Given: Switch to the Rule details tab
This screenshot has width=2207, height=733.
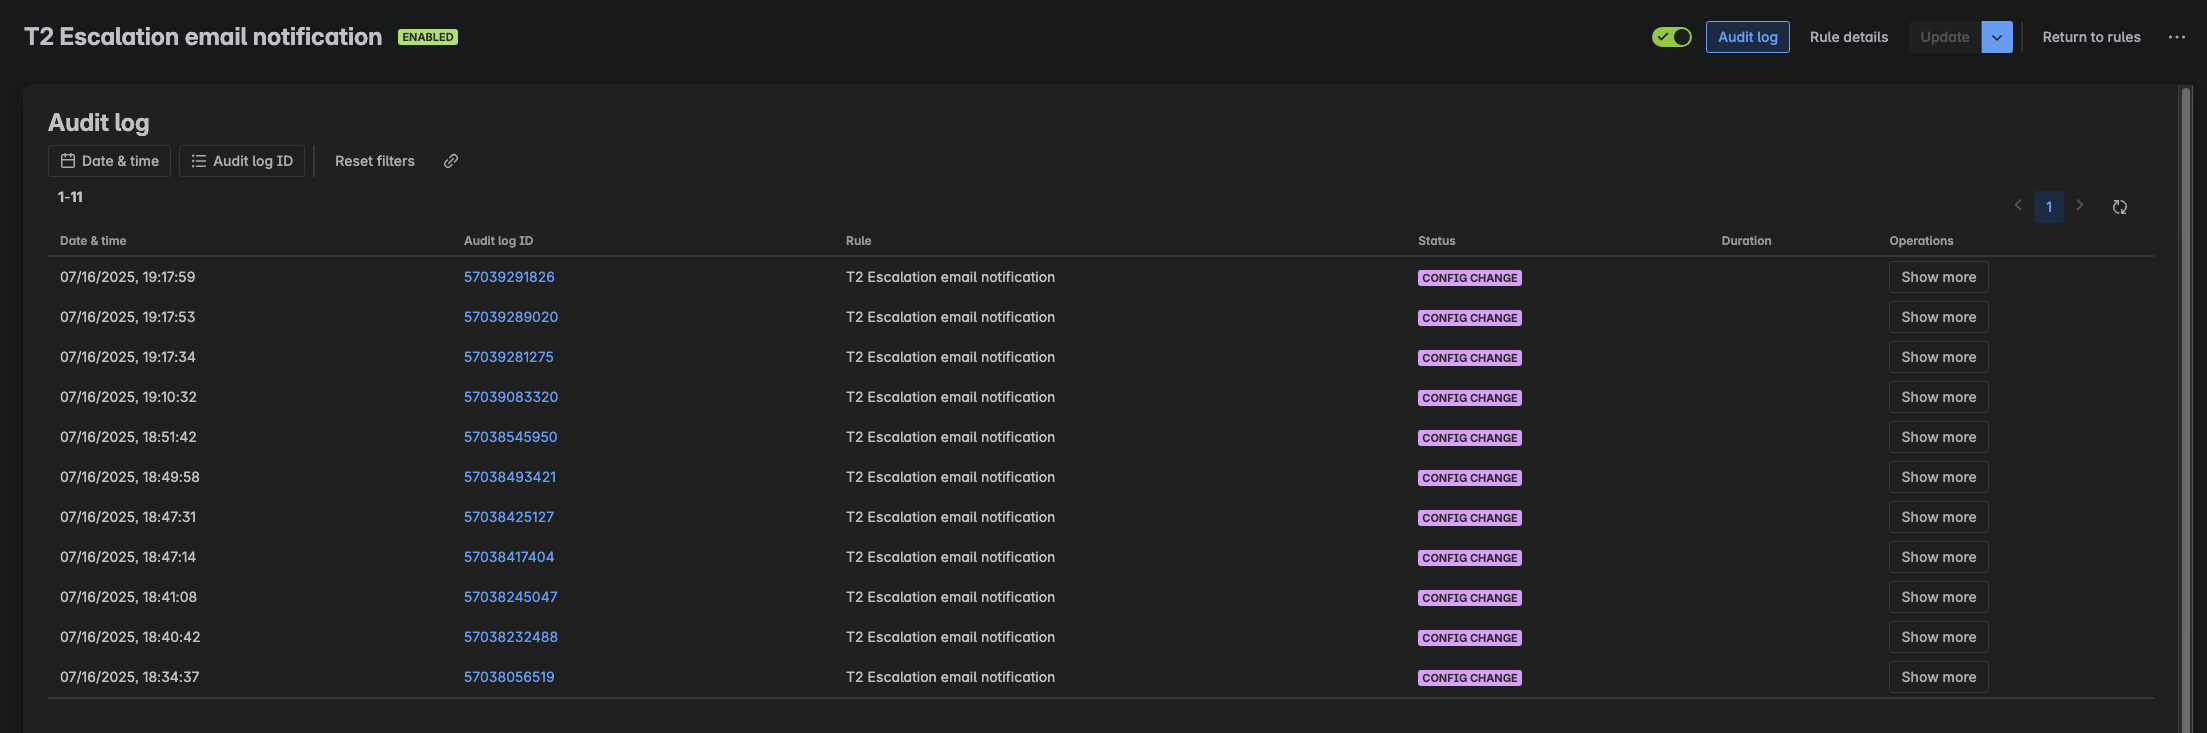Looking at the screenshot, I should 1848,37.
